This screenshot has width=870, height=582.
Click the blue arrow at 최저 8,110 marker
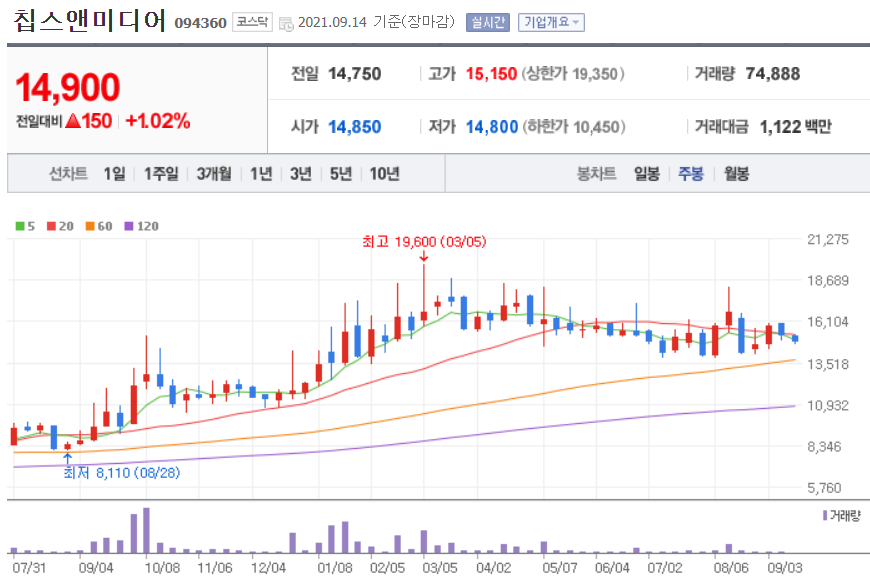click(x=68, y=455)
